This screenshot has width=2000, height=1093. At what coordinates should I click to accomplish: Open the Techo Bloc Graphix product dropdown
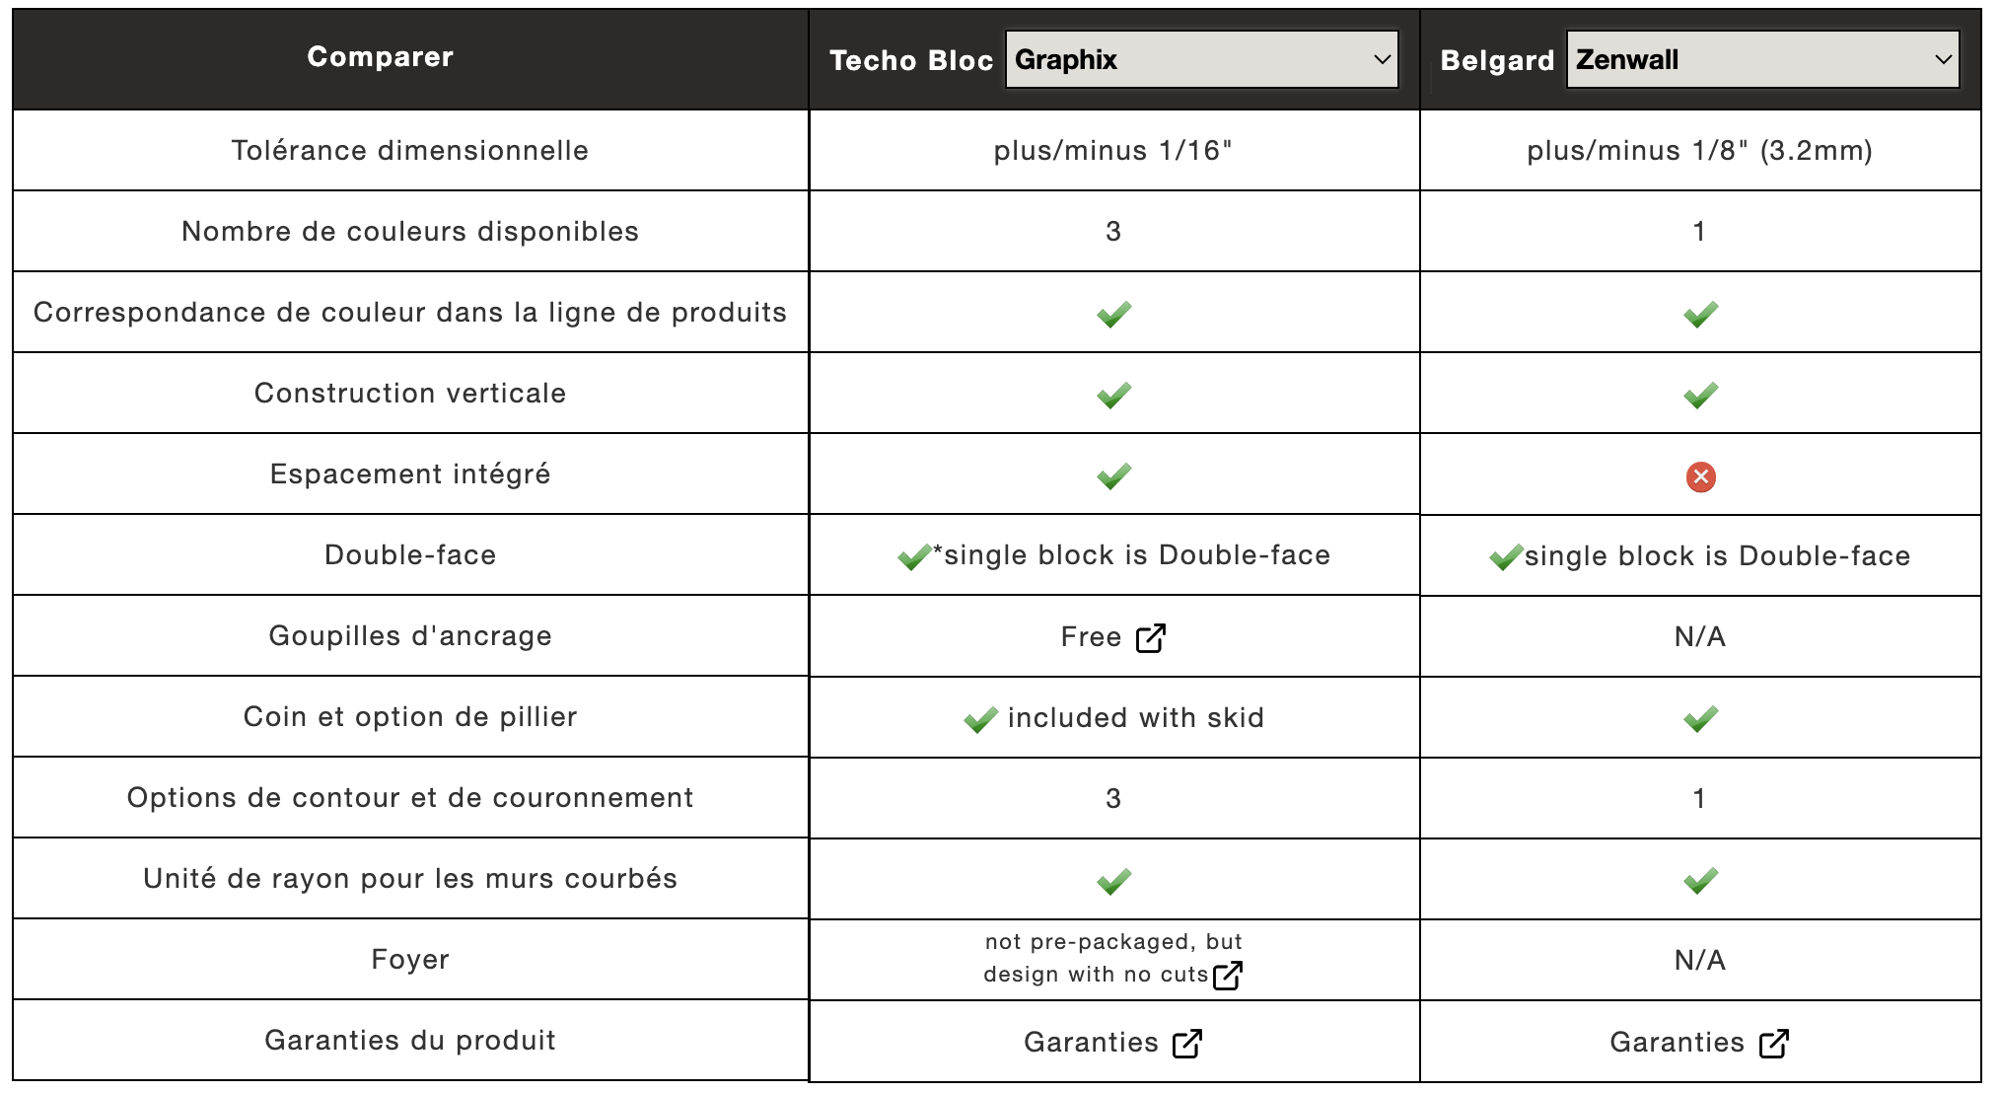1201,60
